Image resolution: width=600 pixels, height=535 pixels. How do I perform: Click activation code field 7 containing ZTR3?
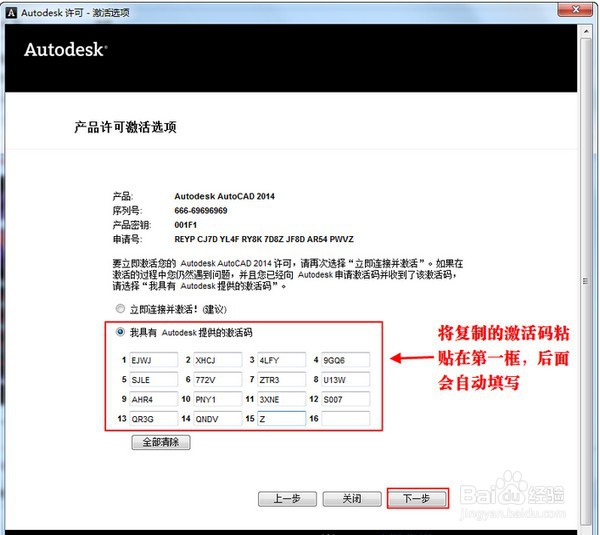281,379
